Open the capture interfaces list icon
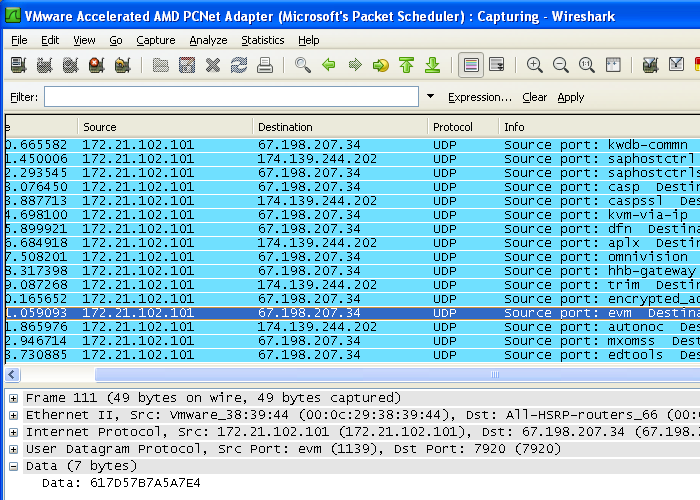Viewport: 700px width, 500px height. pos(19,65)
